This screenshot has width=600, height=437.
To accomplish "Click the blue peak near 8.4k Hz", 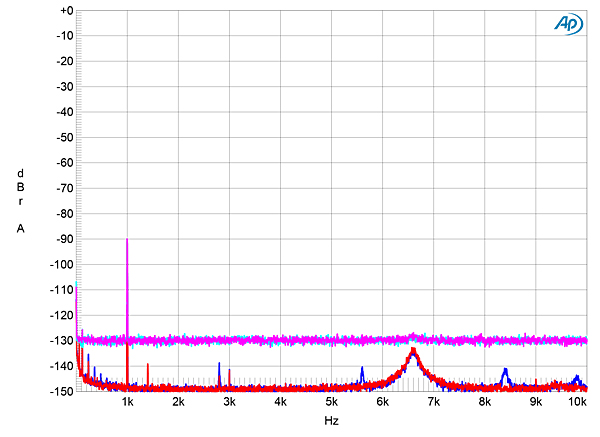I will [505, 371].
